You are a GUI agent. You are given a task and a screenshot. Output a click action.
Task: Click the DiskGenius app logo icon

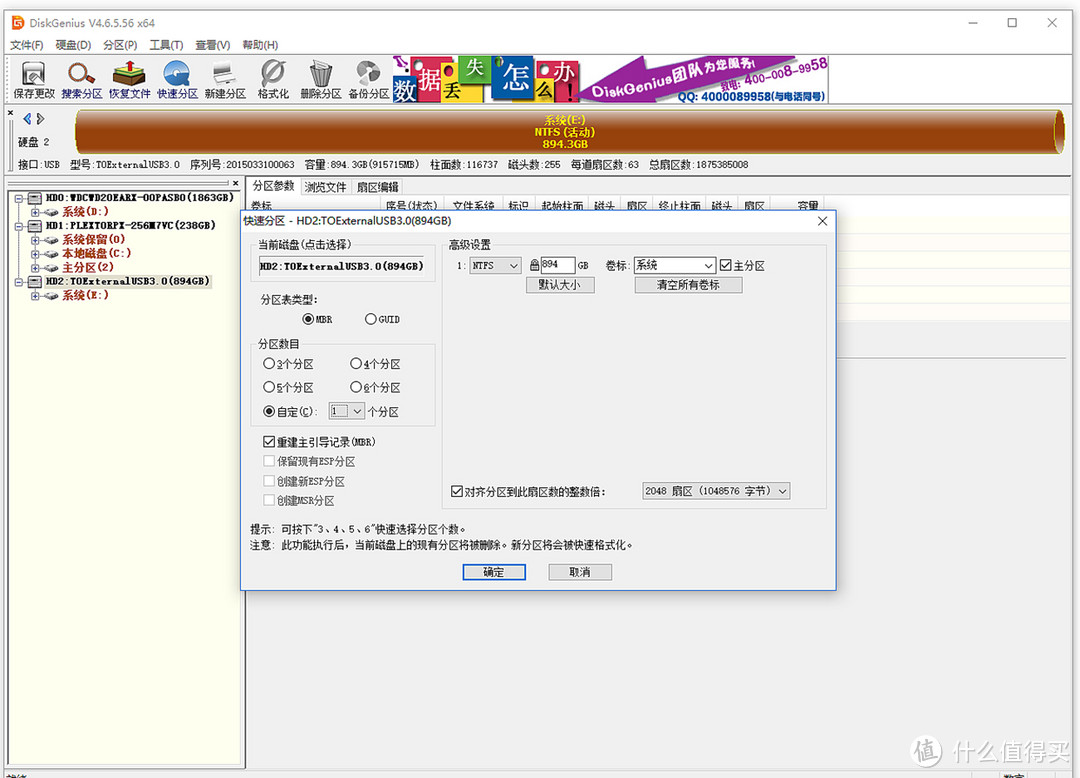click(x=18, y=23)
